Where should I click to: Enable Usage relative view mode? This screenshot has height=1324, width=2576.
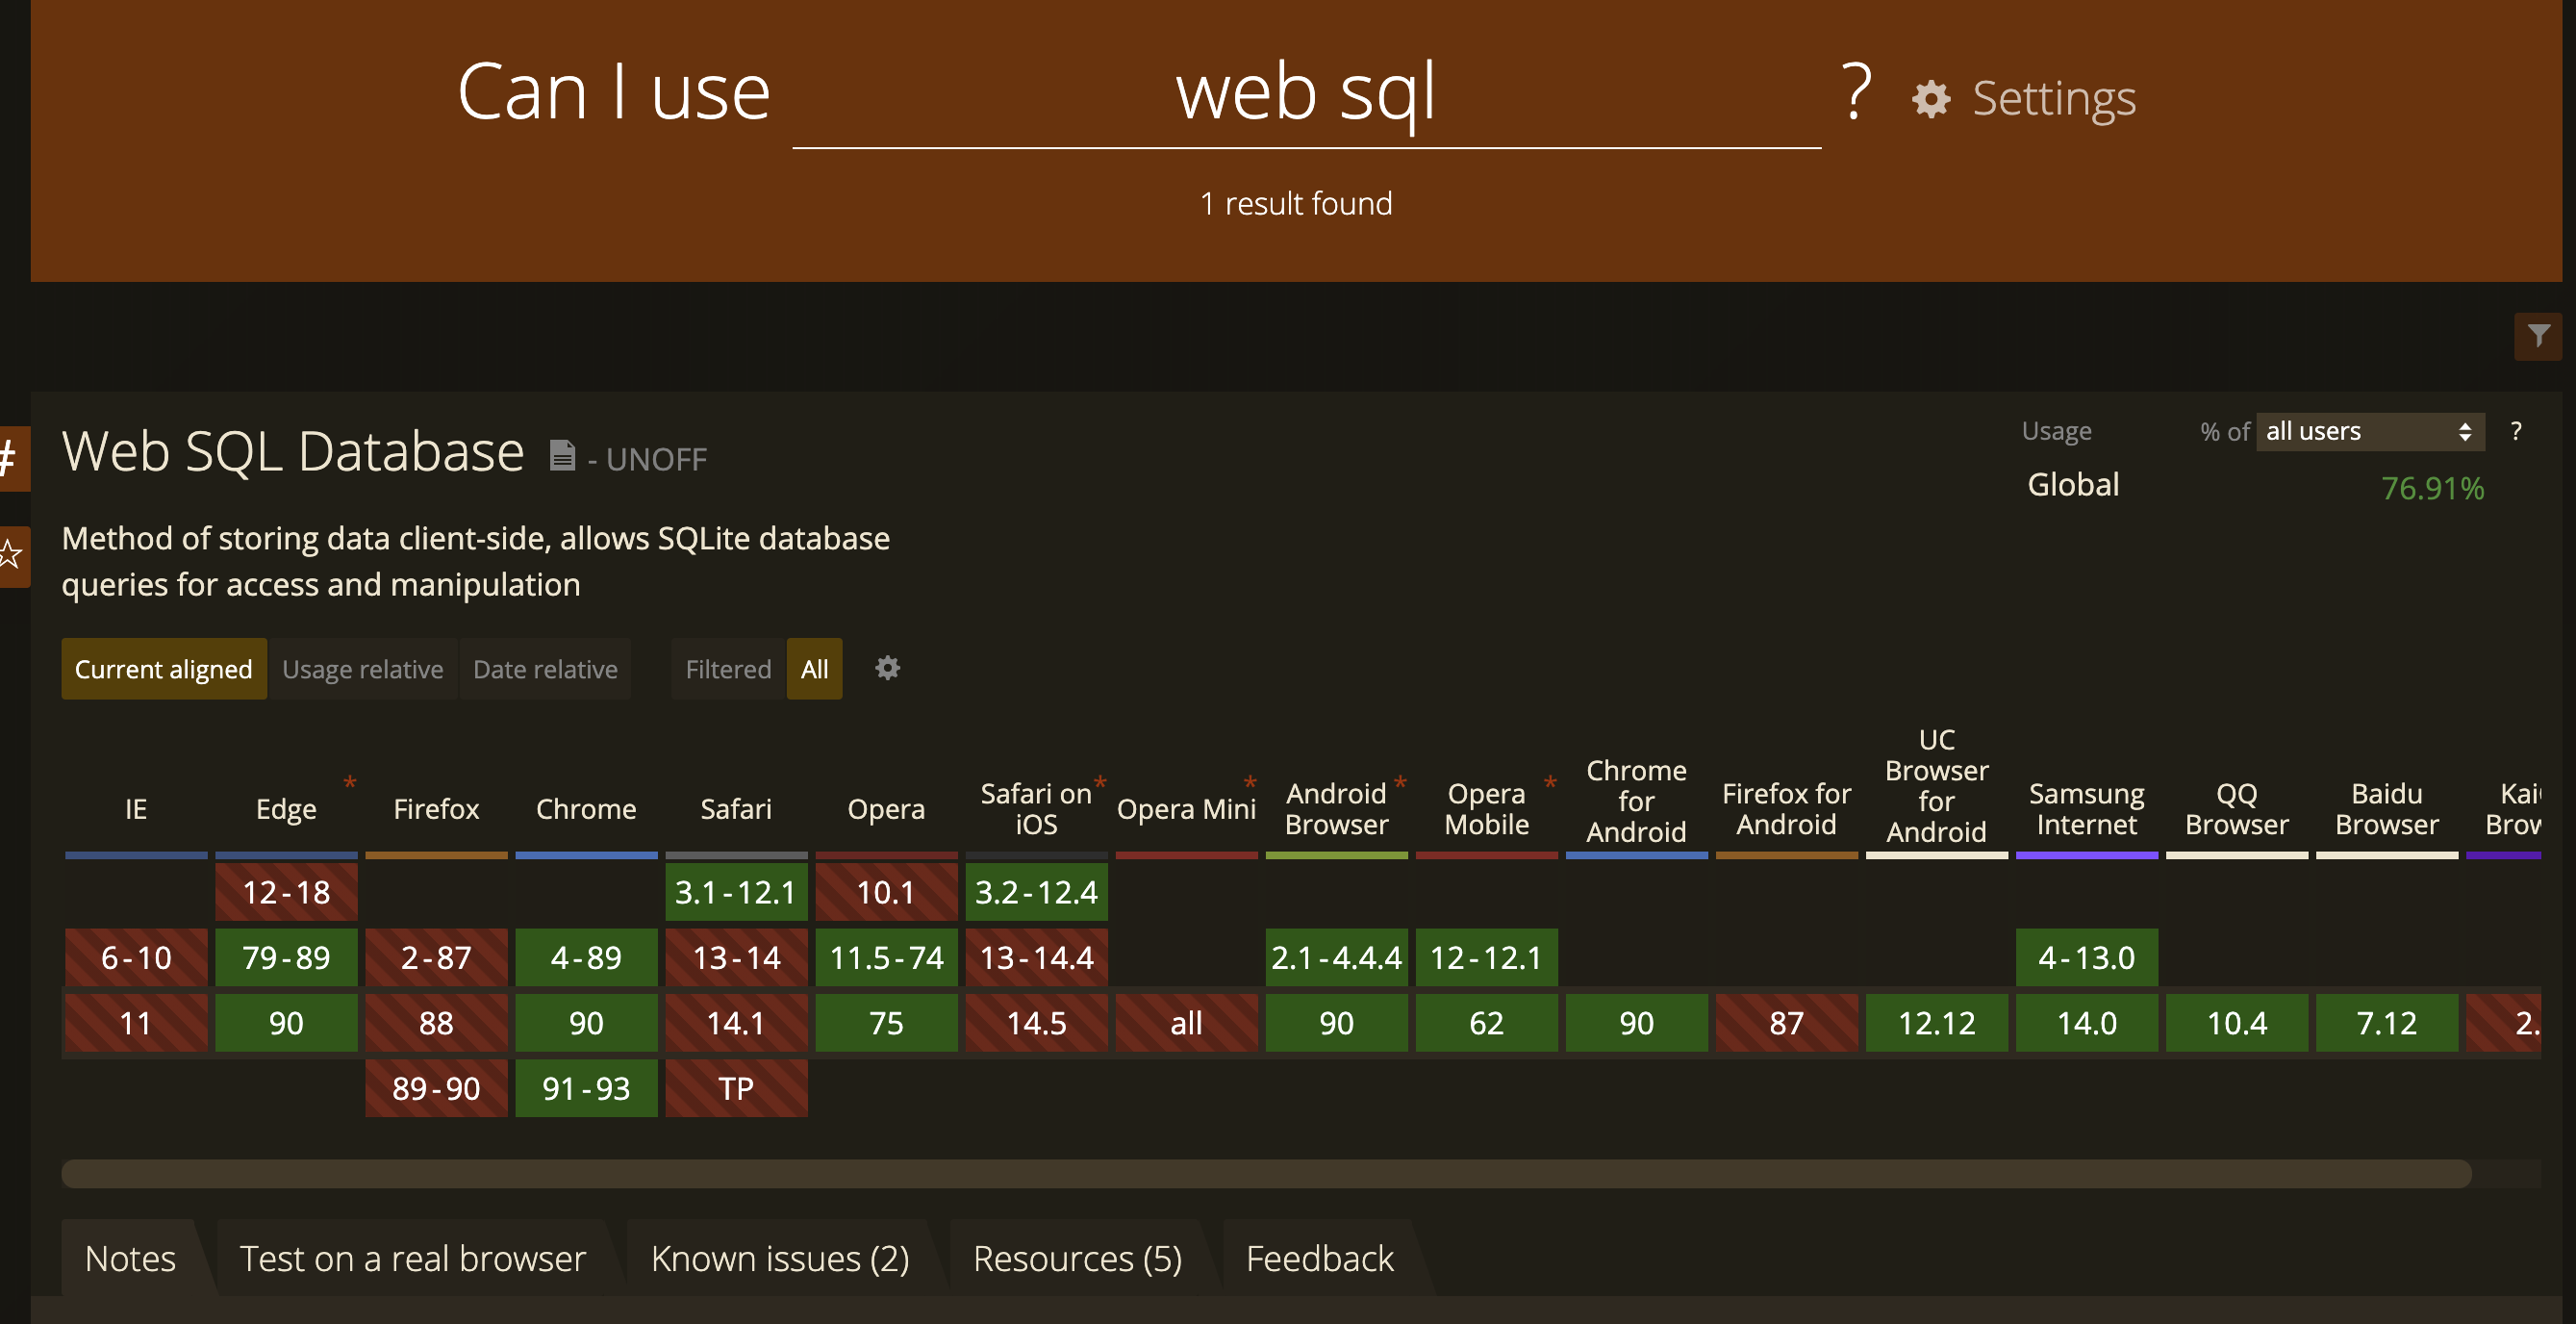pyautogui.click(x=362, y=669)
